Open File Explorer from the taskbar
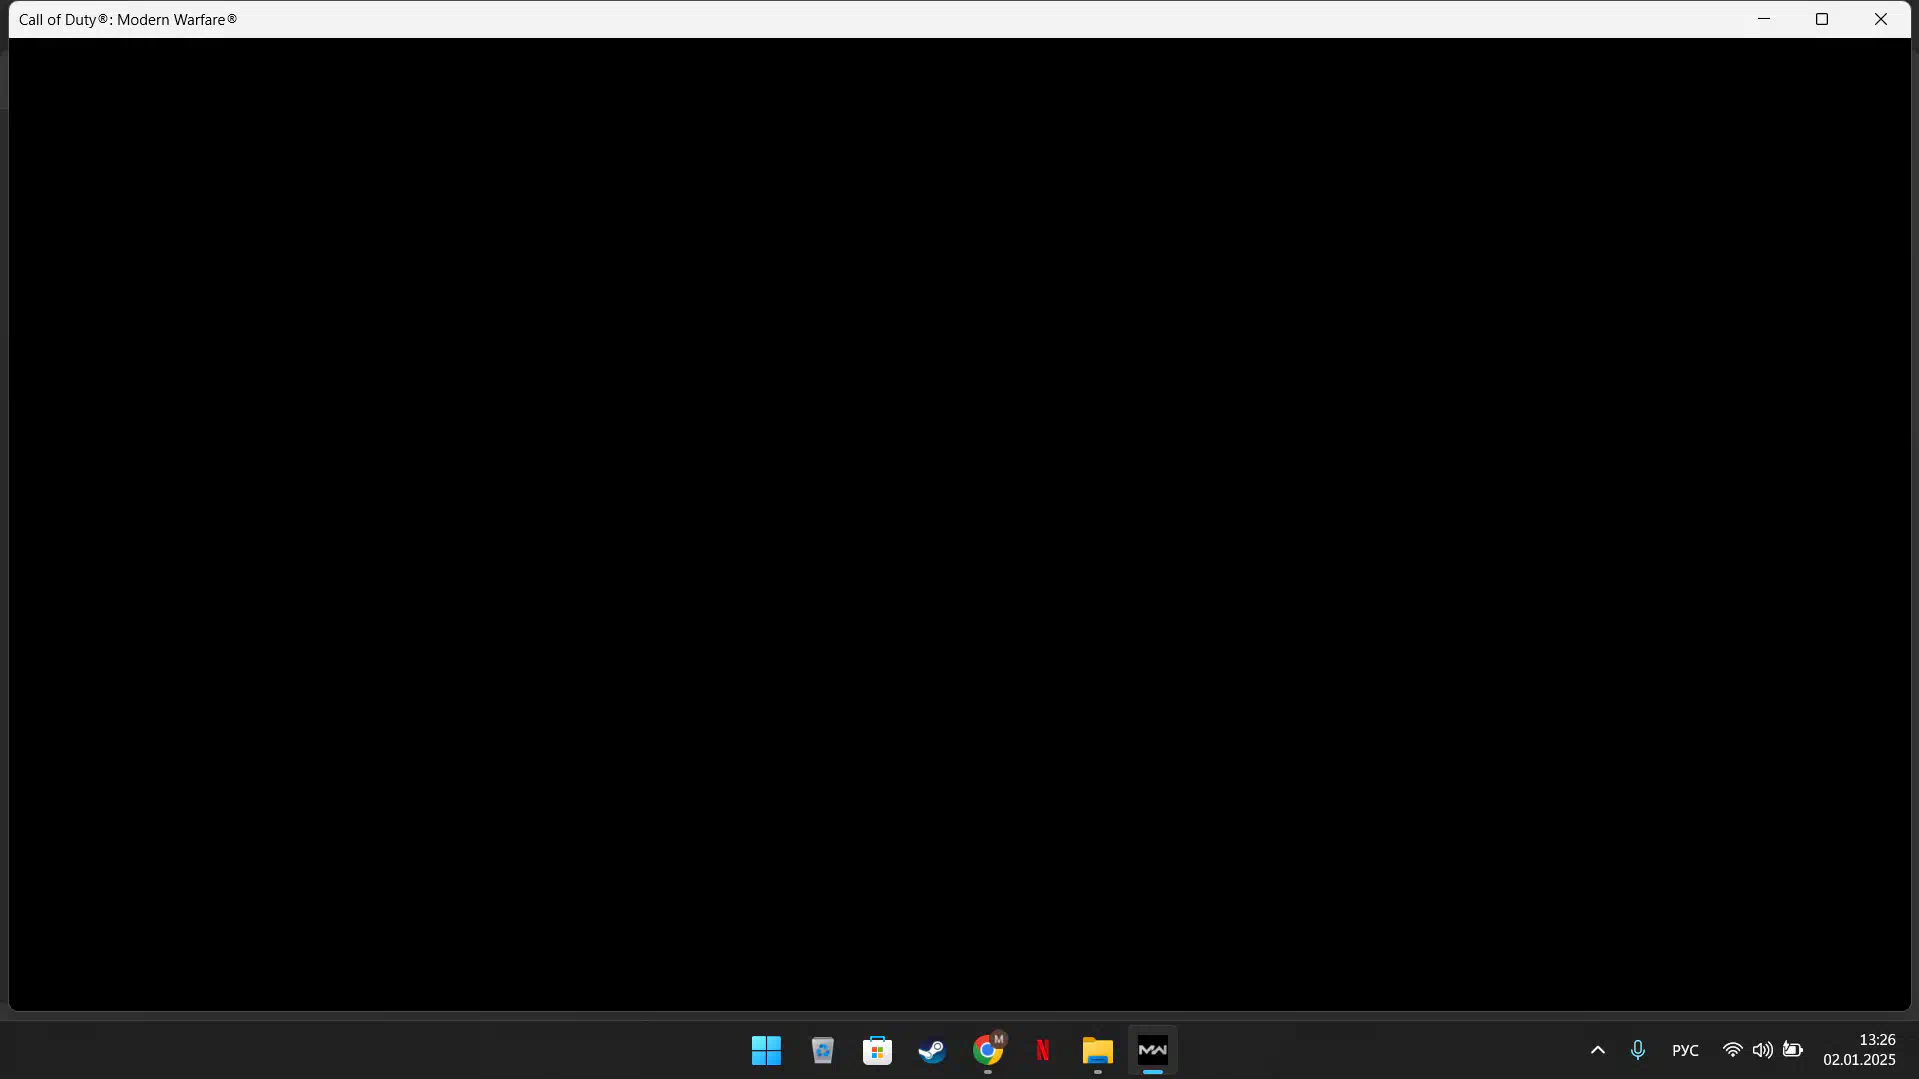This screenshot has height=1079, width=1919. coord(1097,1050)
